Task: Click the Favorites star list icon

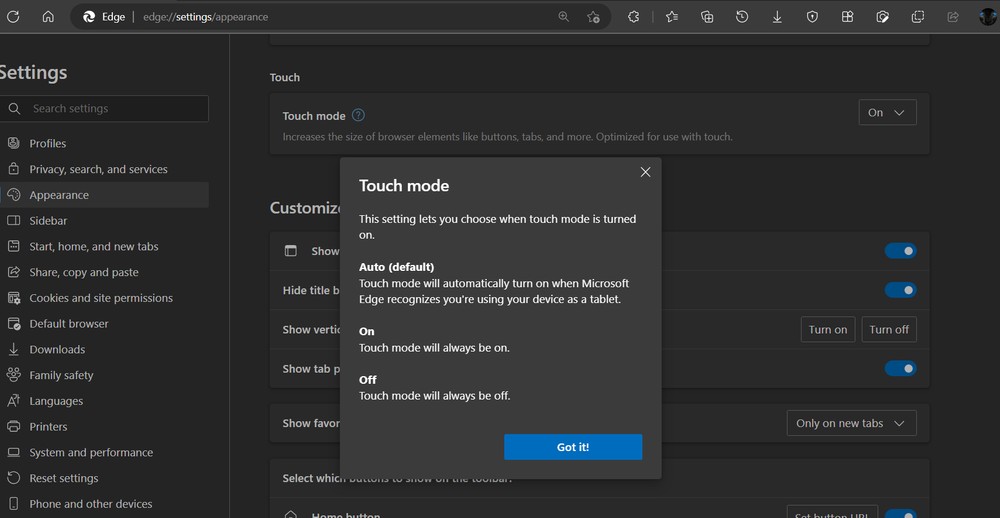Action: [x=671, y=17]
